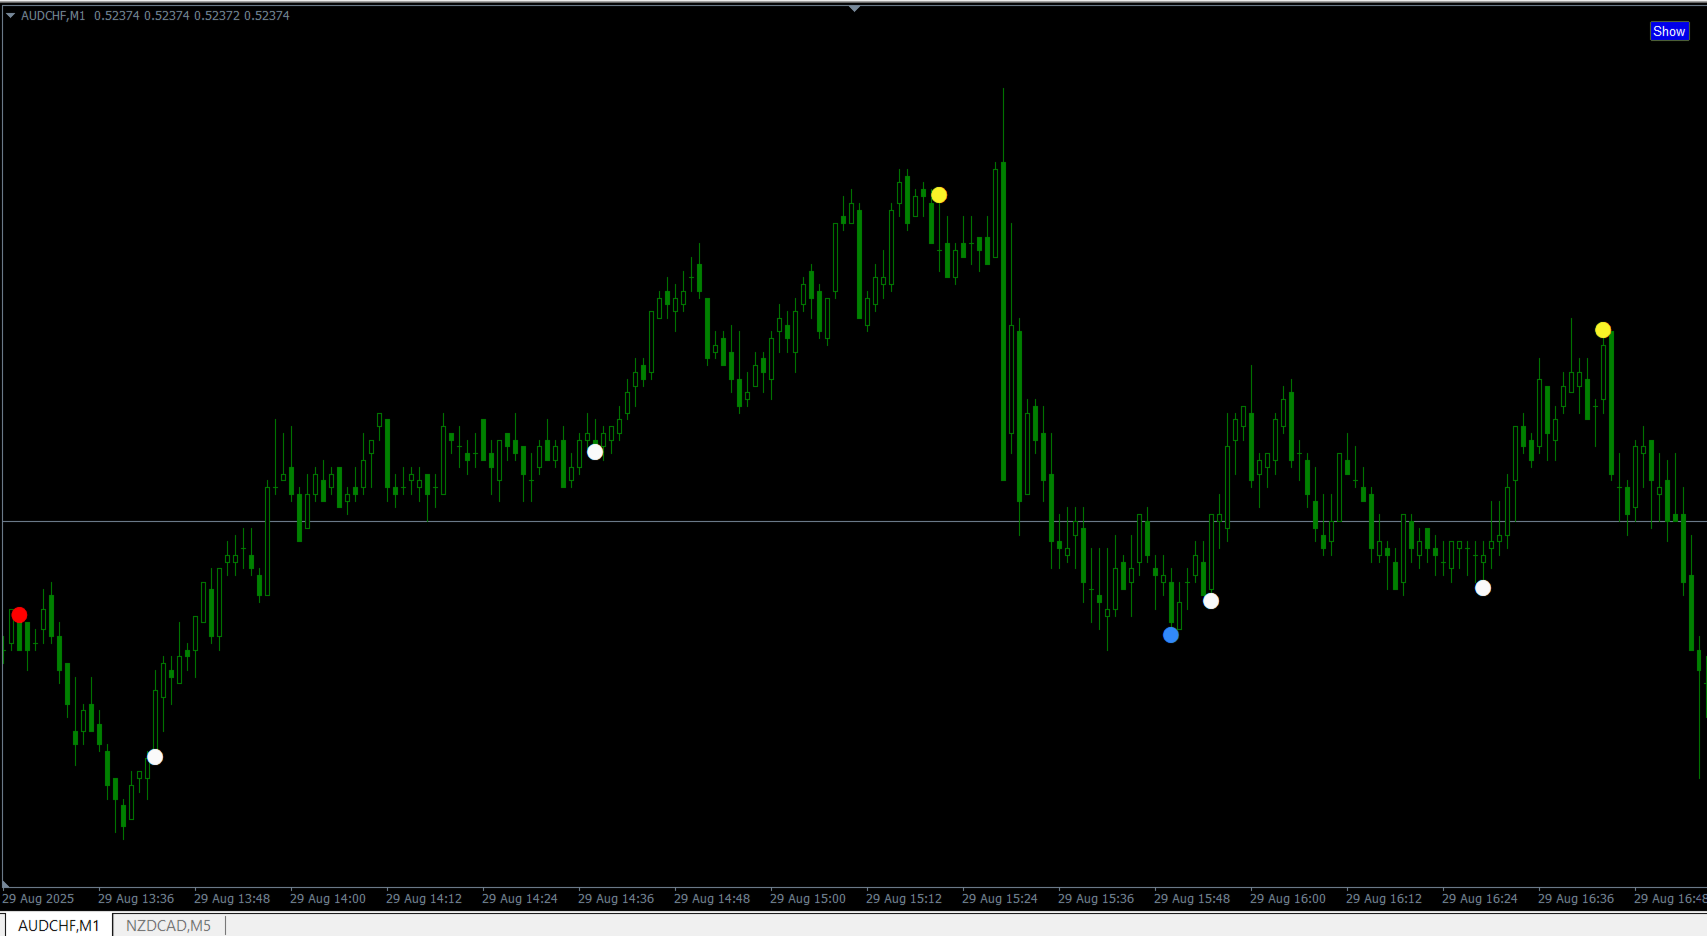Select white dot near the 13:36 low
This screenshot has height=936, width=1707.
(155, 757)
